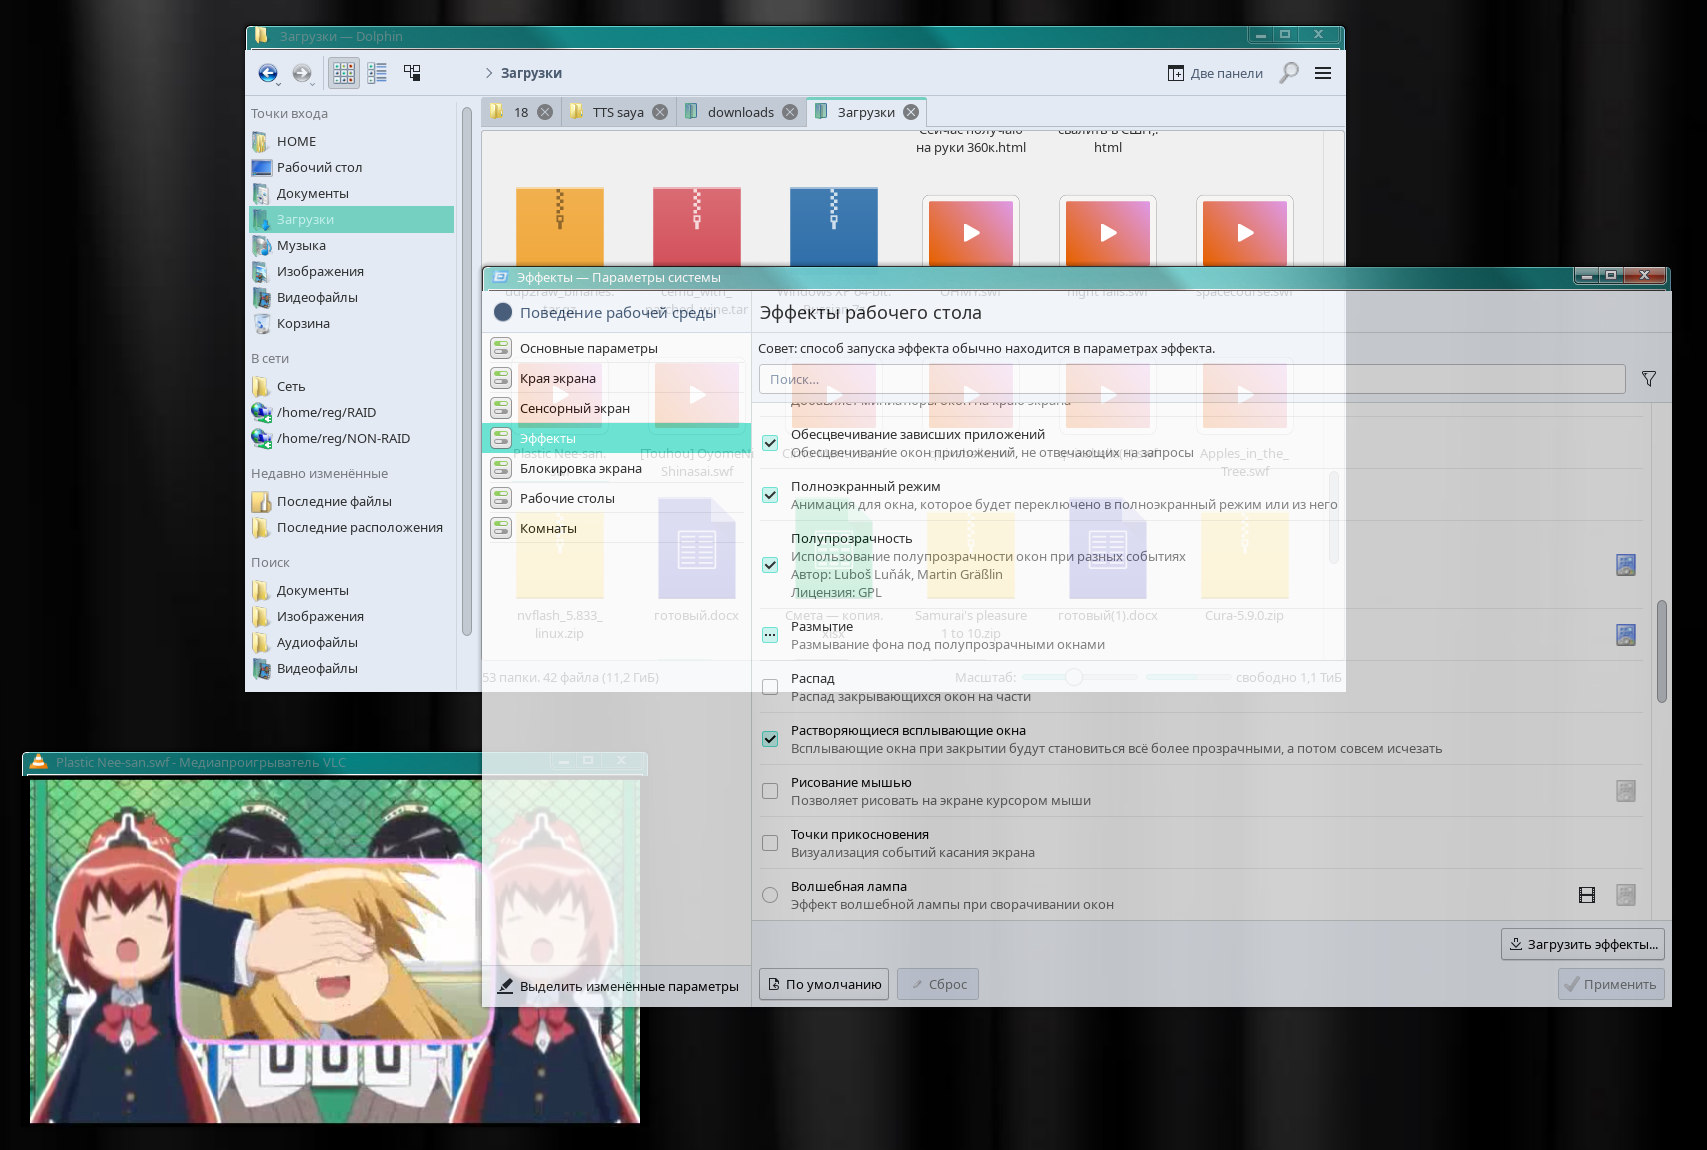This screenshot has width=1707, height=1150.
Task: Go back in Dolphin navigation
Action: [x=268, y=73]
